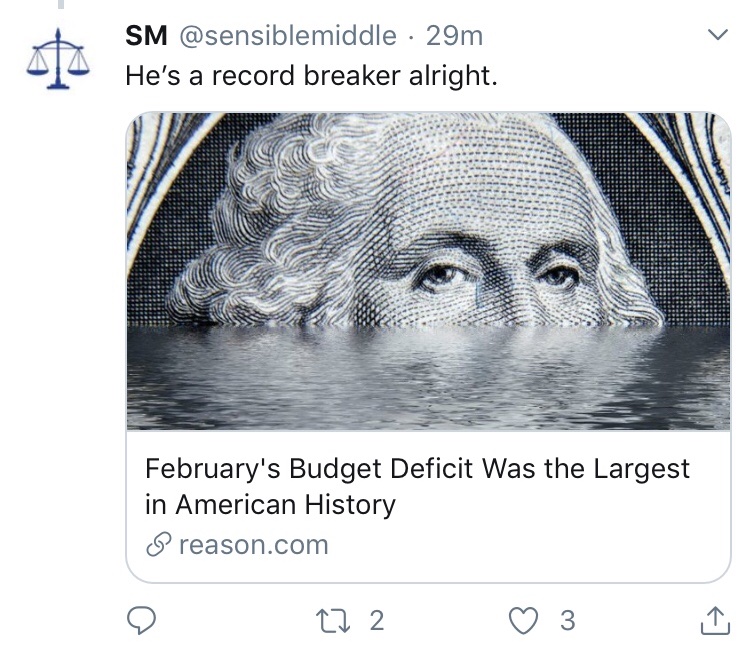This screenshot has width=750, height=657.
Task: Click Washington's eyes in the card image
Action: click(x=490, y=275)
